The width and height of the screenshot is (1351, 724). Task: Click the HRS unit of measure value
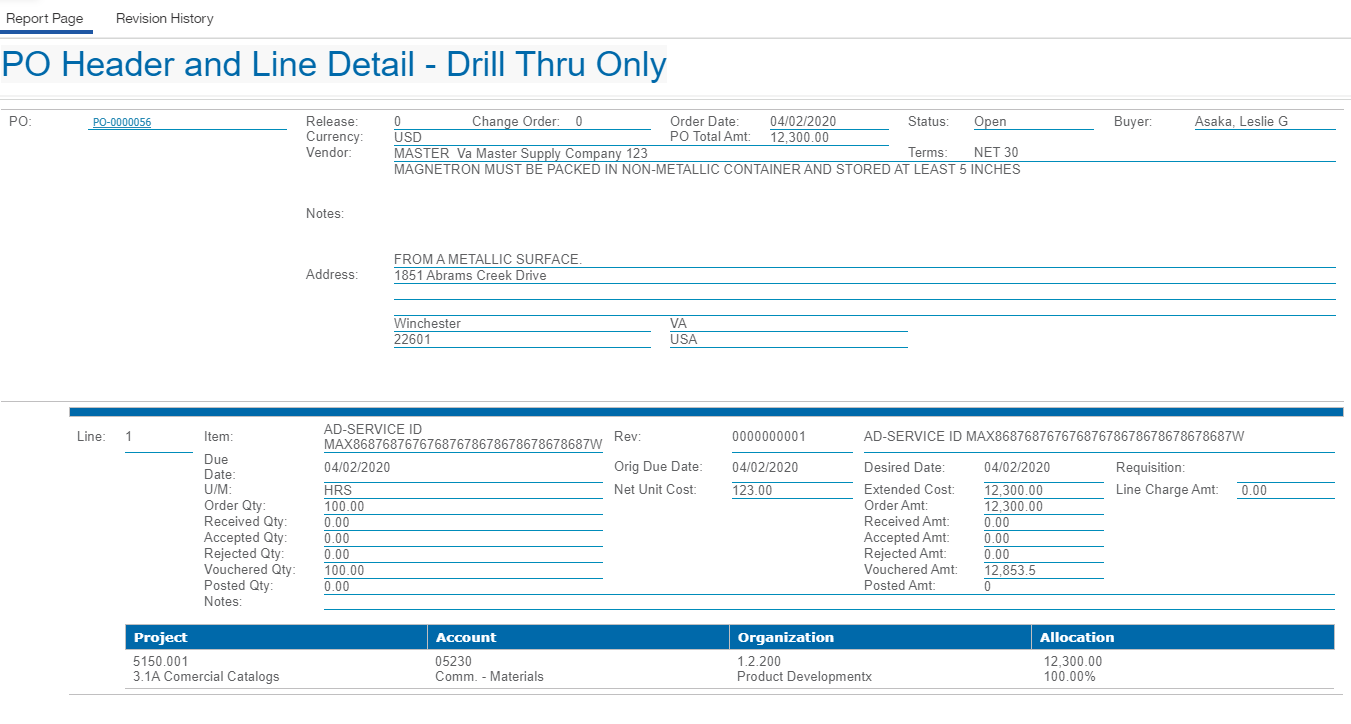pos(338,491)
